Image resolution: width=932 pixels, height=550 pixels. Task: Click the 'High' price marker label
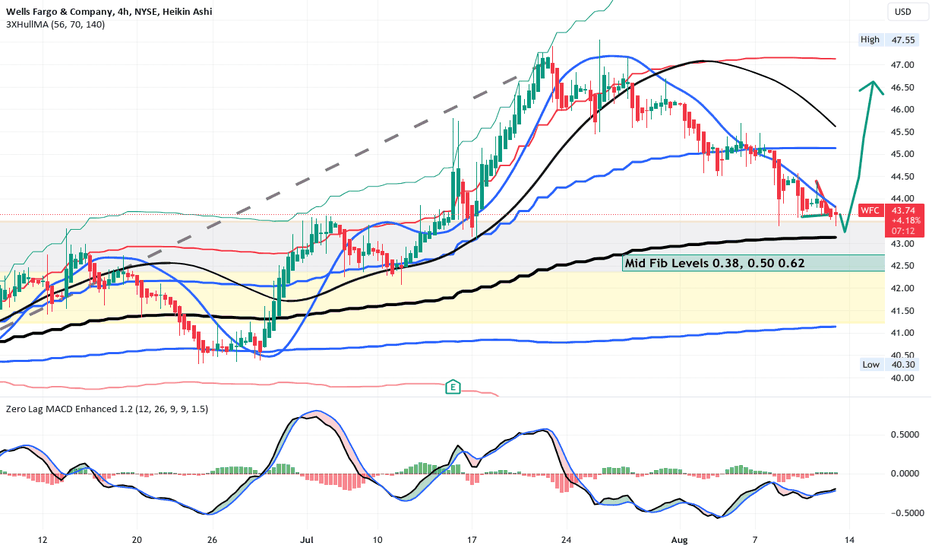coord(870,39)
